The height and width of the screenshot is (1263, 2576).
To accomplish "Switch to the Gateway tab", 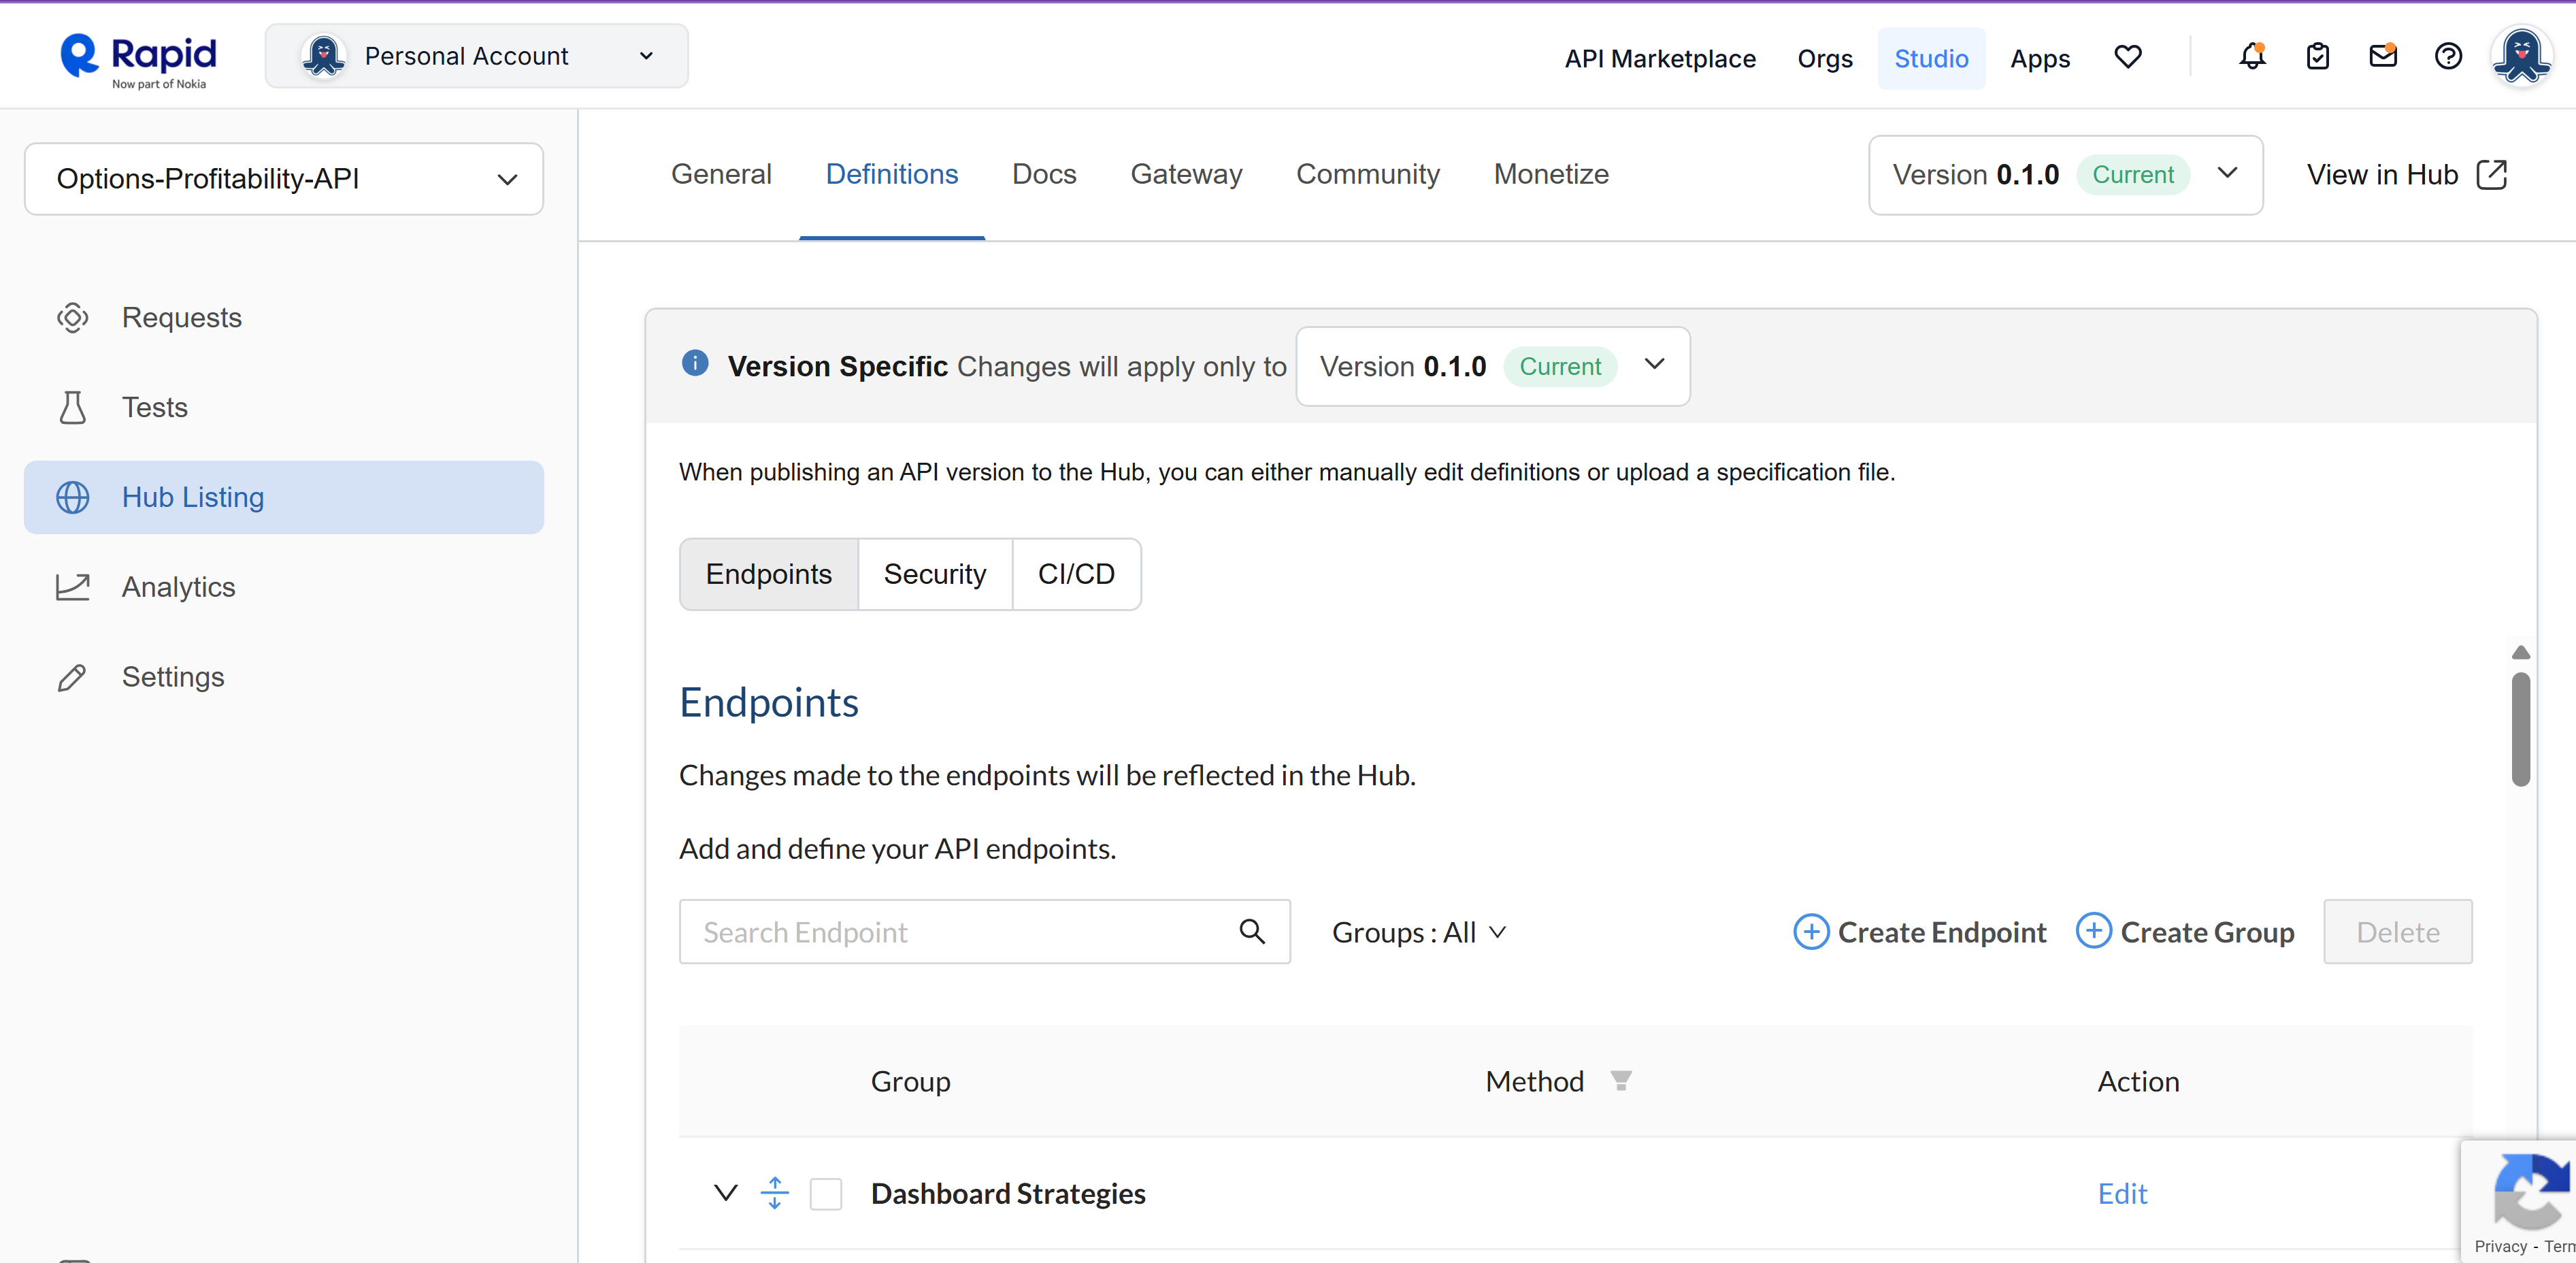I will (x=1186, y=174).
